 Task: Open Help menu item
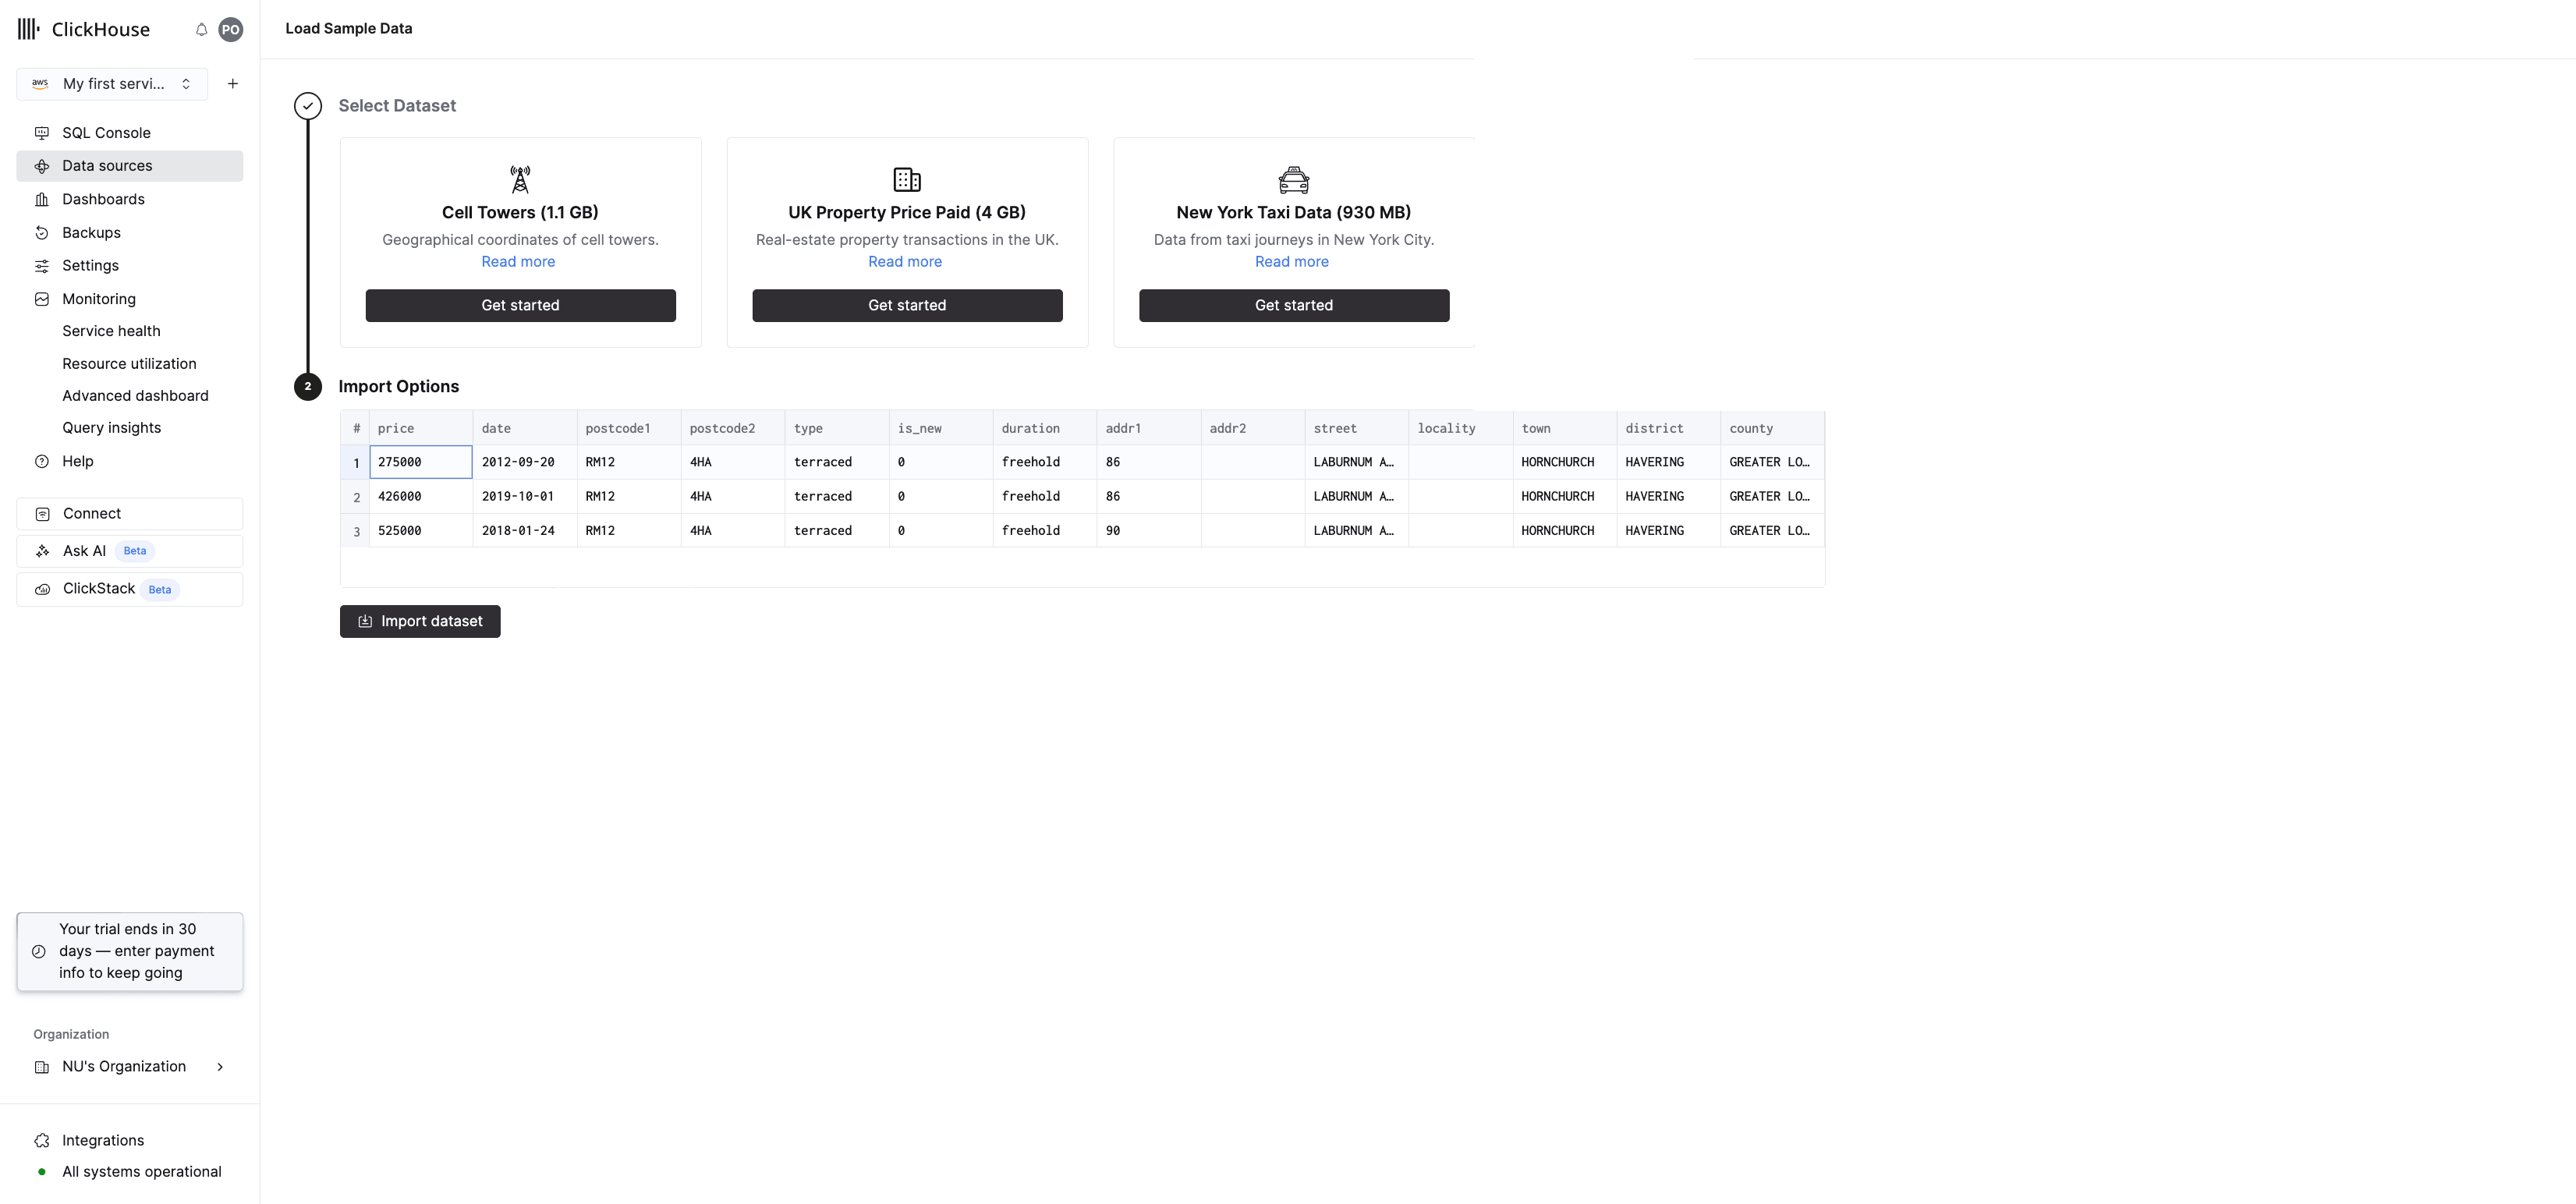tap(130, 462)
